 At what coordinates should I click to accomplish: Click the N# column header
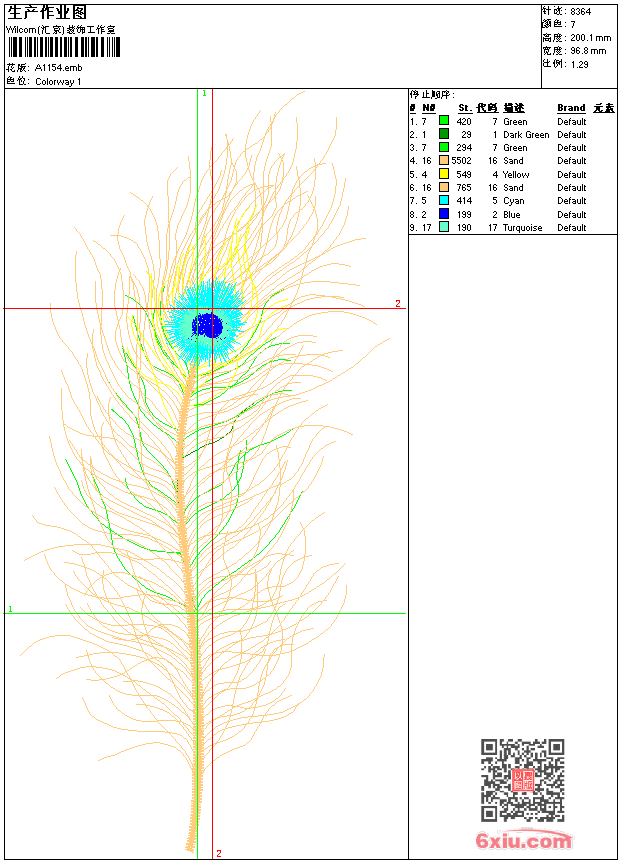tap(429, 108)
